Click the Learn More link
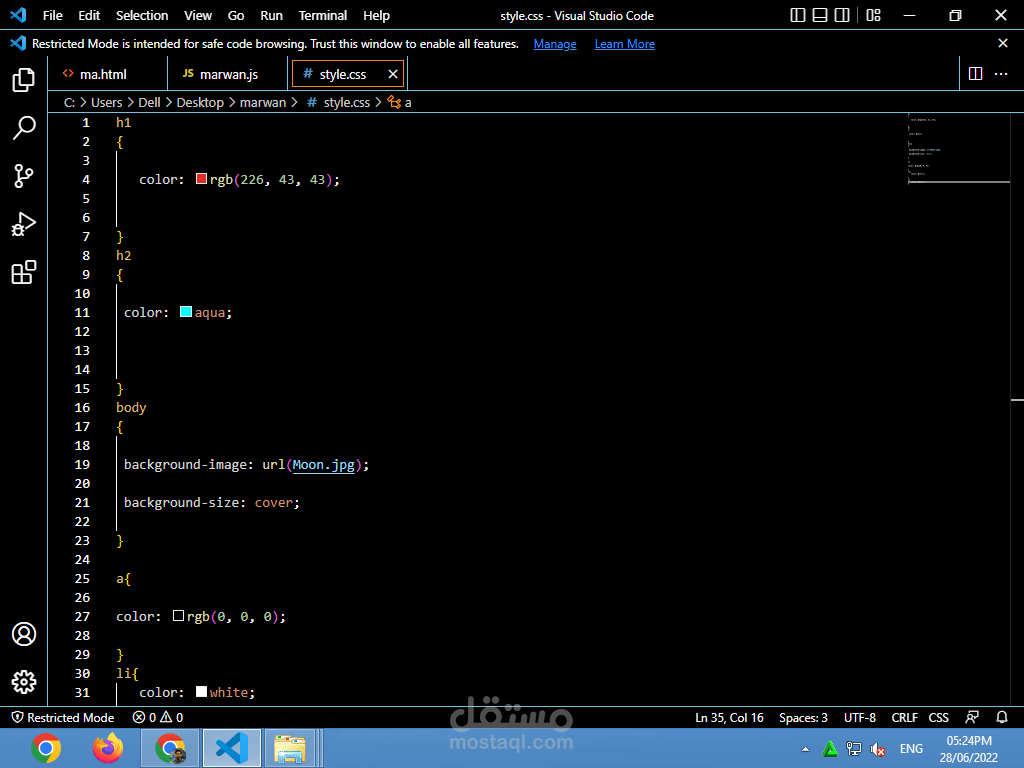This screenshot has width=1024, height=768. click(624, 44)
